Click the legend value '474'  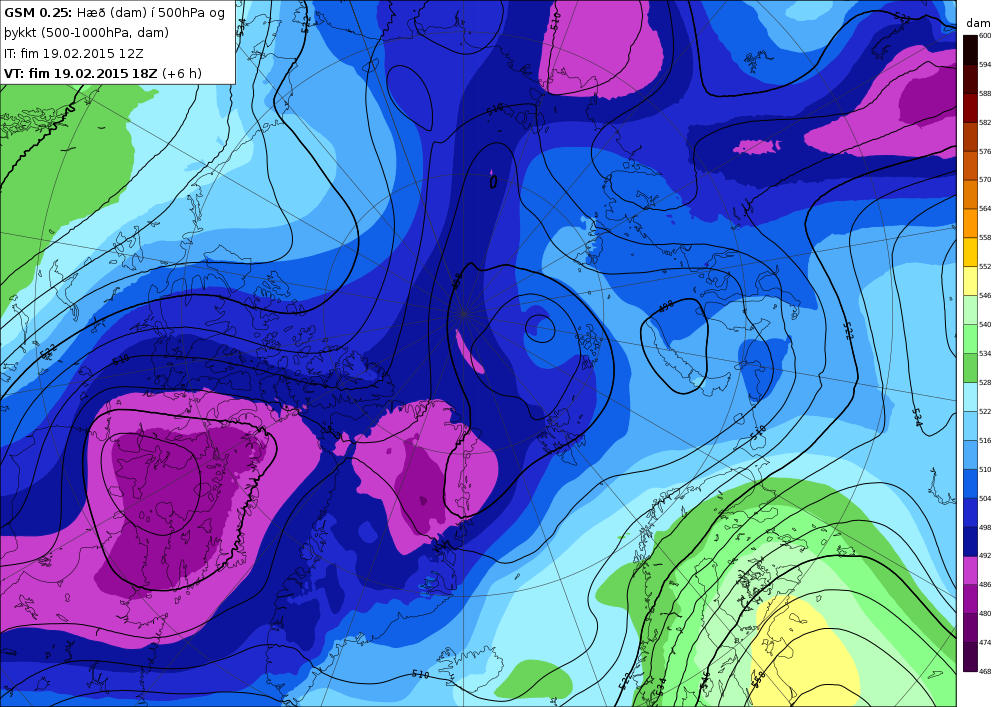(x=985, y=643)
